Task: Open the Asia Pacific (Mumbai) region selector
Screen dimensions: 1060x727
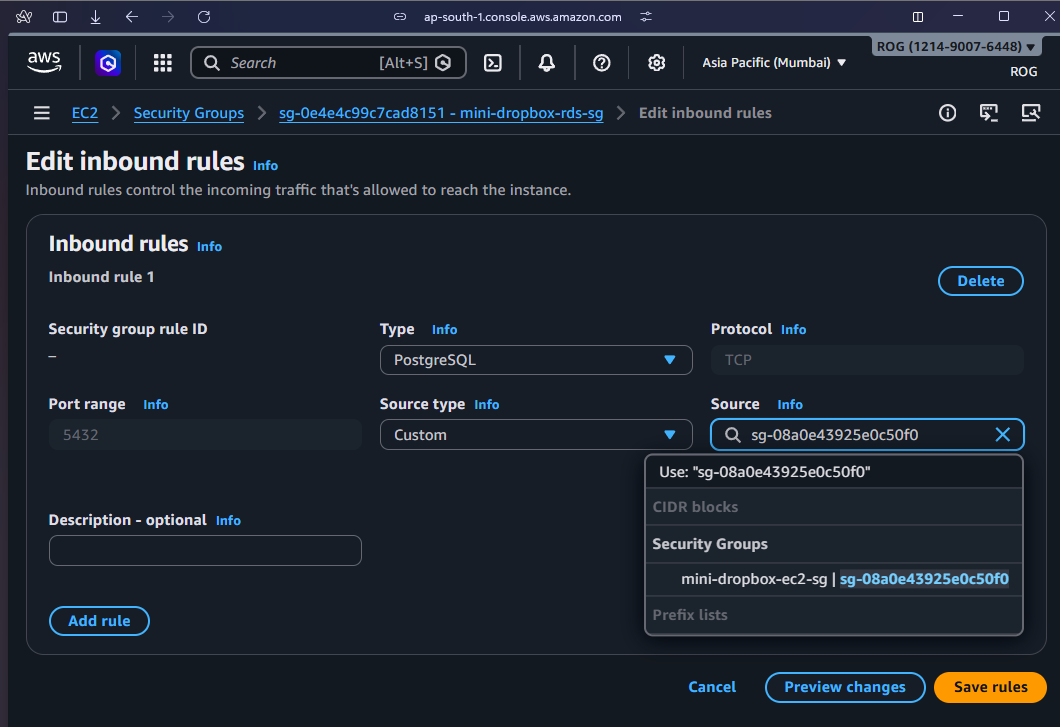Action: 774,63
